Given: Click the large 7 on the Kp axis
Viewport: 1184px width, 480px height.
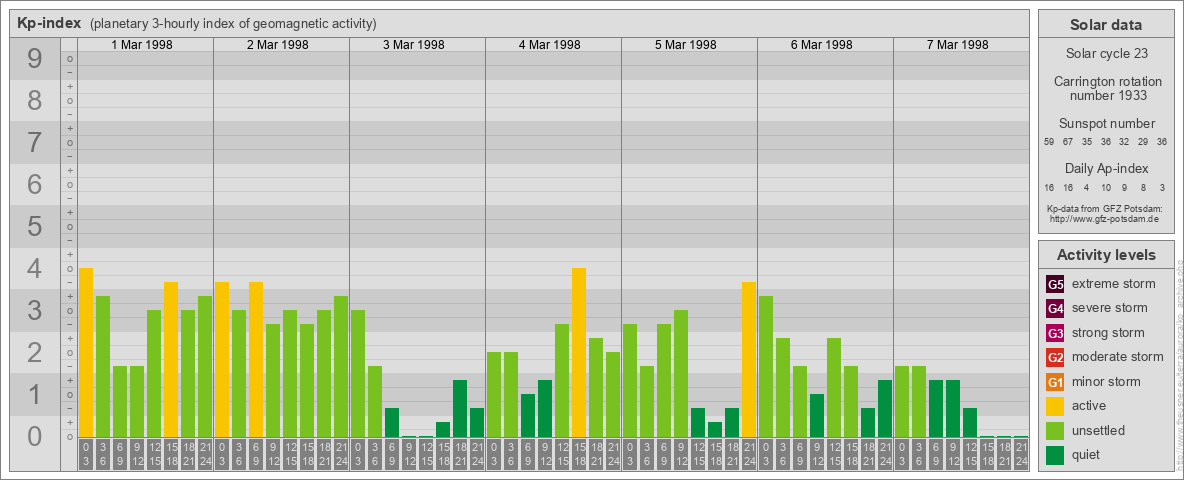Looking at the screenshot, I should pos(34,143).
